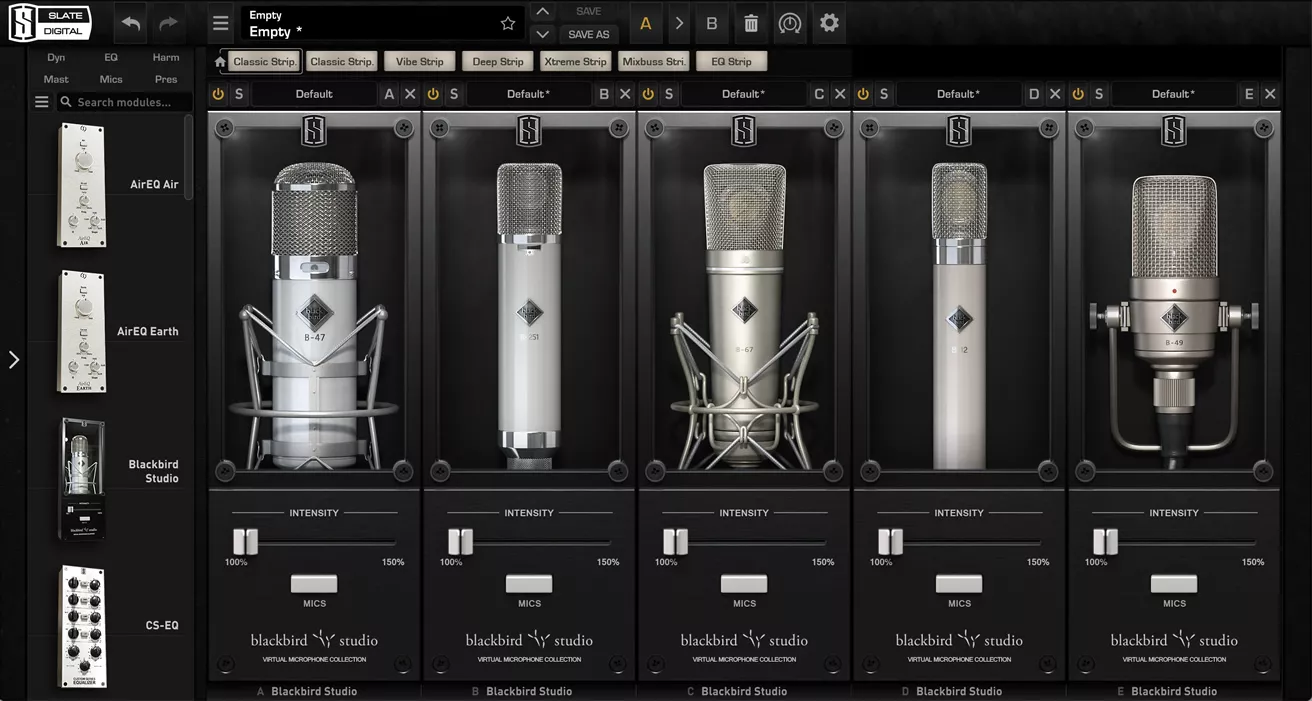Open the Default preset menu on module C

(x=744, y=93)
